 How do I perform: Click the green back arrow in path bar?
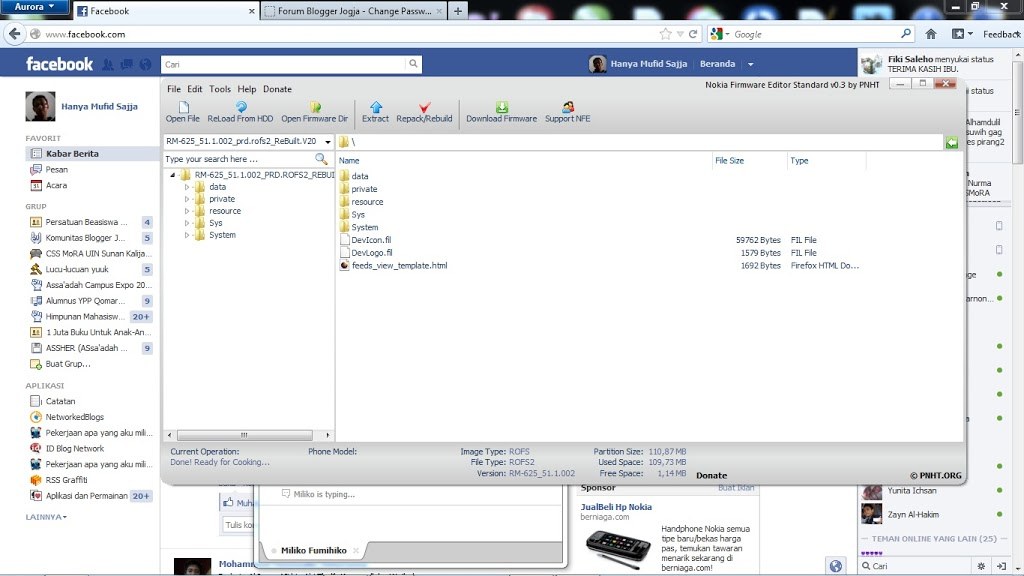952,142
